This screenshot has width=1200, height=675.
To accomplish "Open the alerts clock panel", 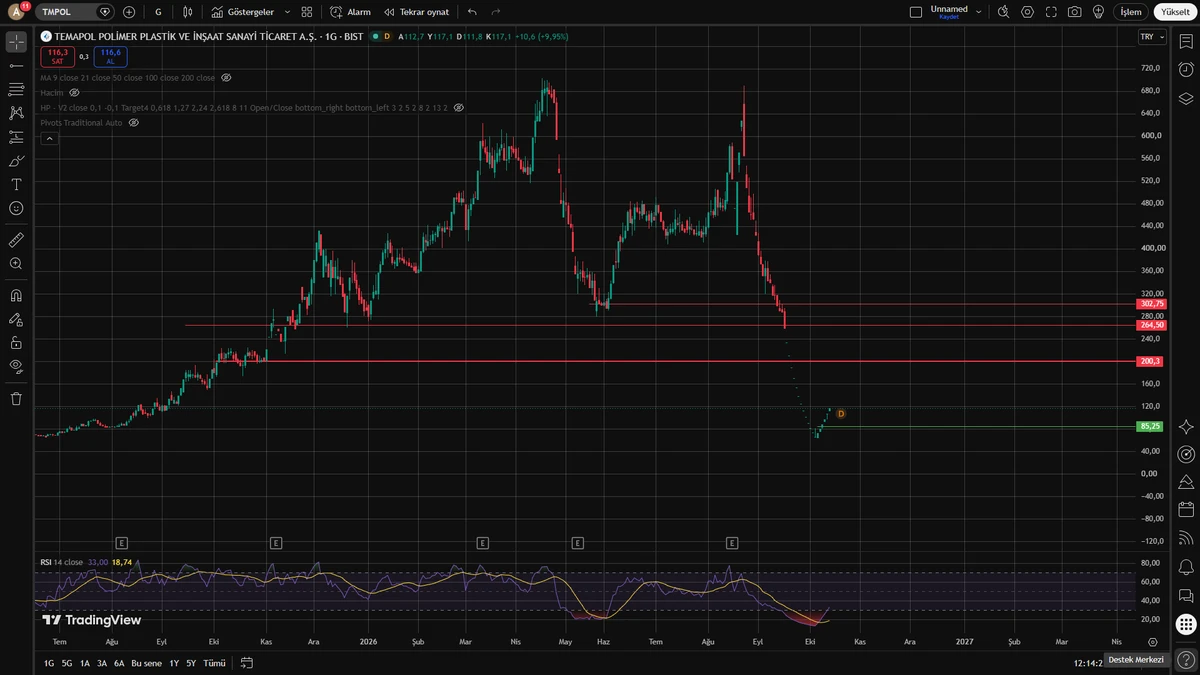I will click(x=1186, y=69).
